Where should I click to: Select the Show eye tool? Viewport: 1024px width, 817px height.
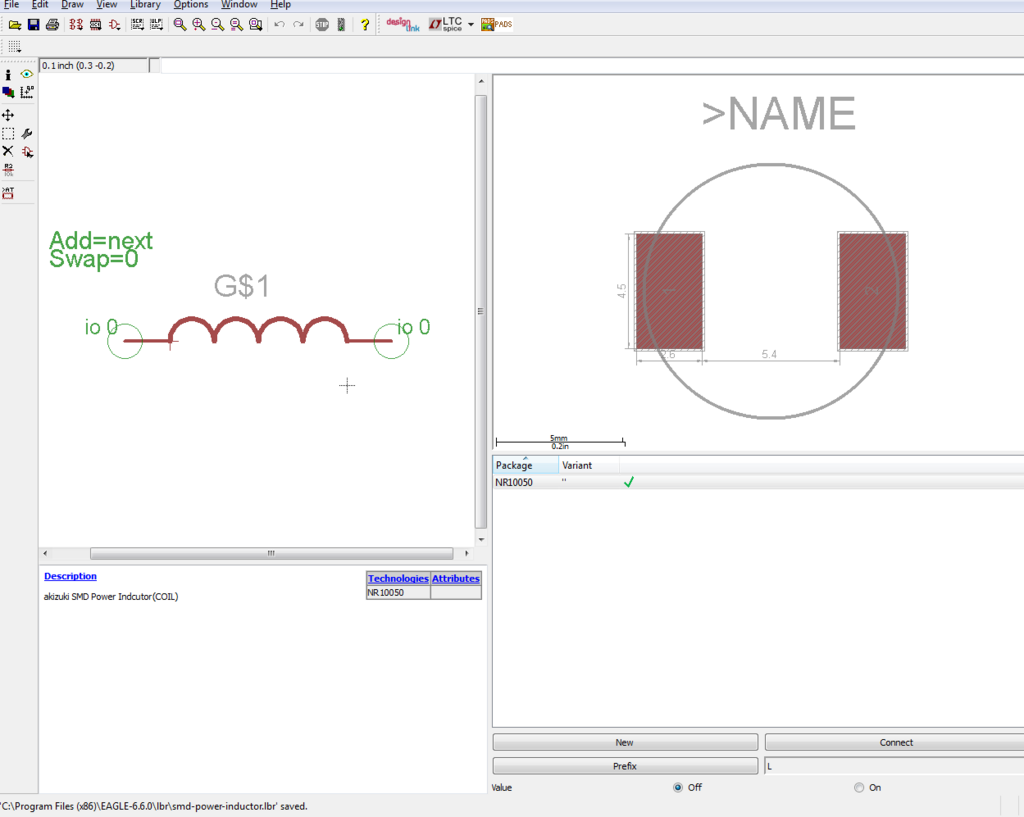(27, 74)
